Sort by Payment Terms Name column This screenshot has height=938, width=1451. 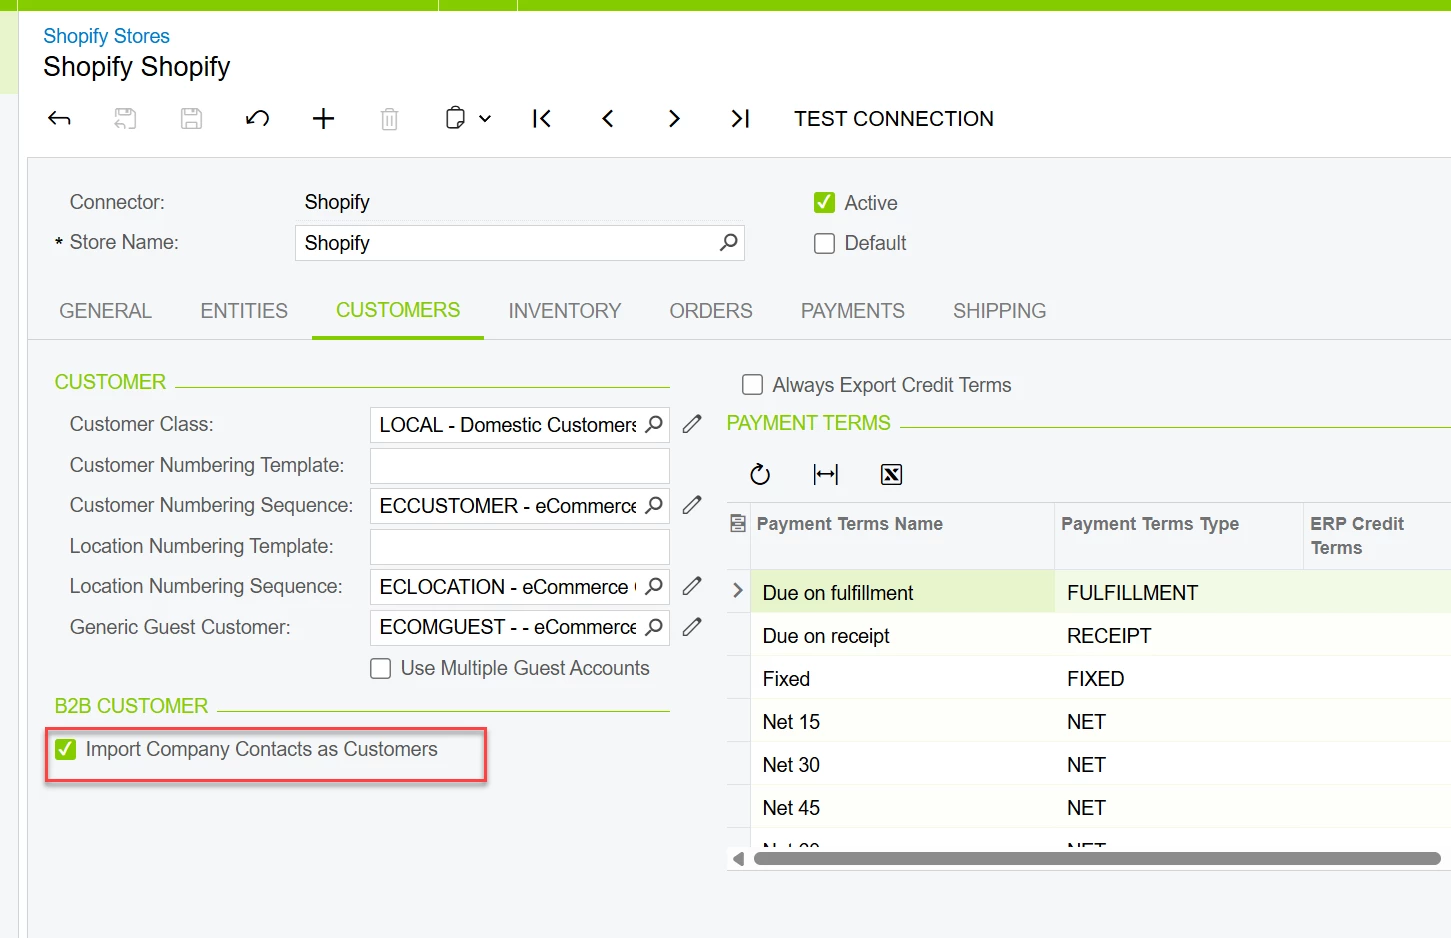(850, 524)
